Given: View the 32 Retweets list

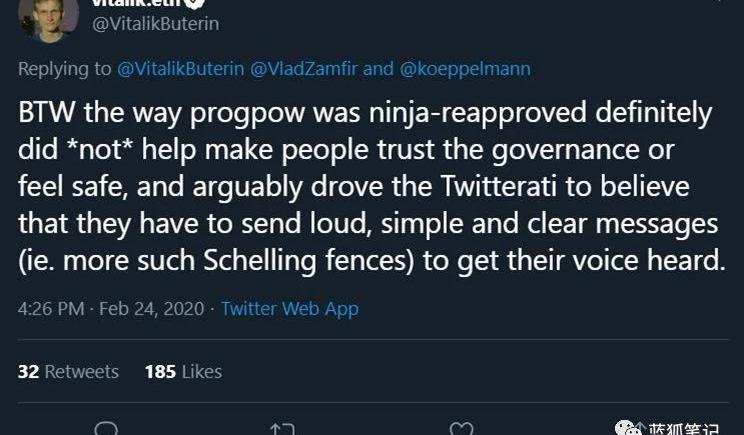Looking at the screenshot, I should (x=68, y=371).
